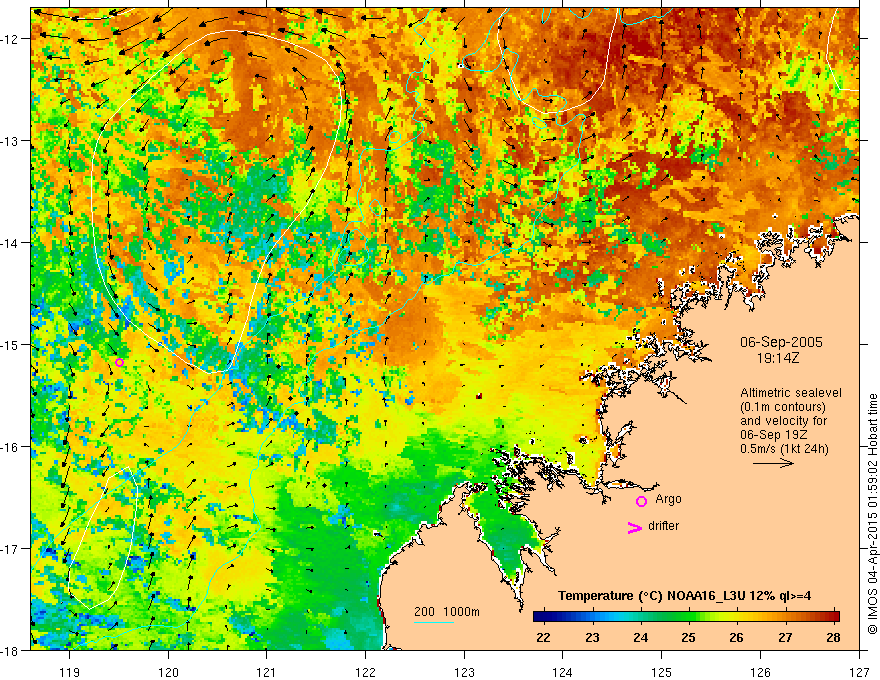Screen dimensions: 880x680
Task: Click the color bar tick label '26'
Action: (736, 637)
